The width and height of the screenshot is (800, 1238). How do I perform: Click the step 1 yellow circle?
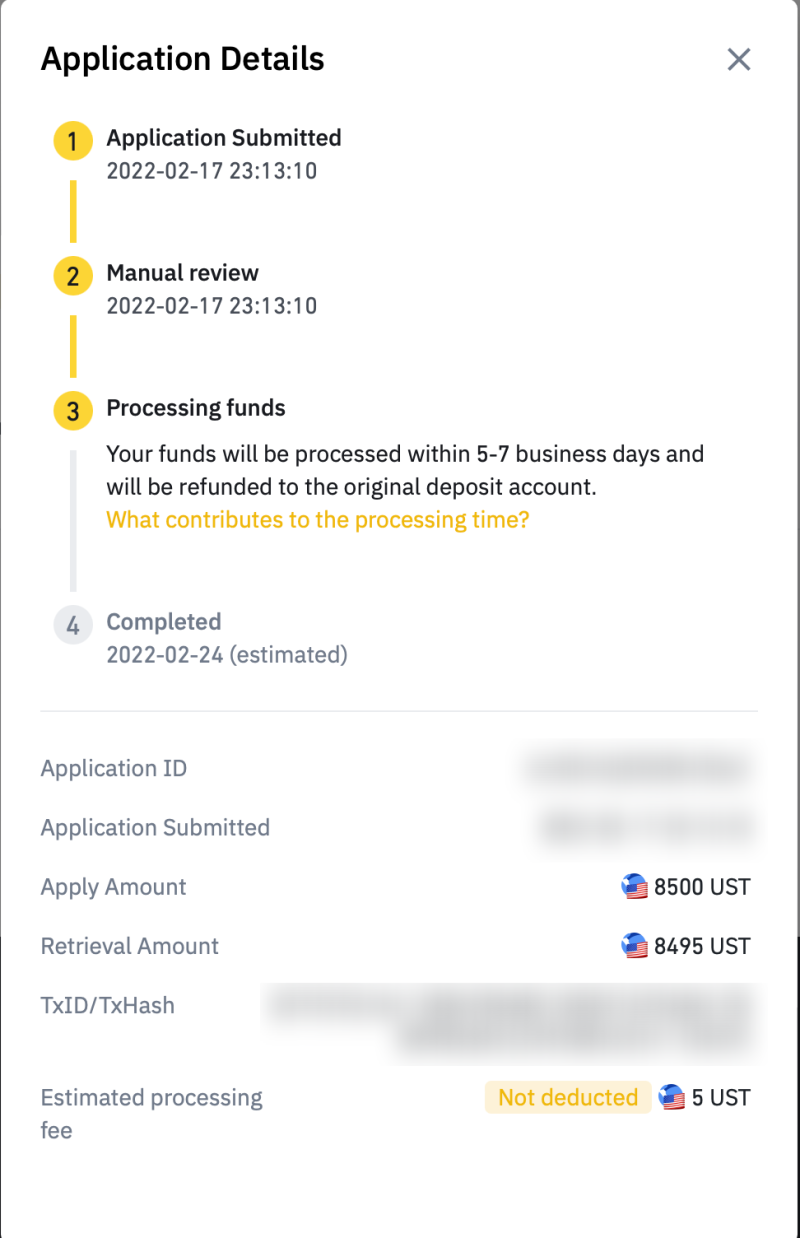[x=73, y=142]
